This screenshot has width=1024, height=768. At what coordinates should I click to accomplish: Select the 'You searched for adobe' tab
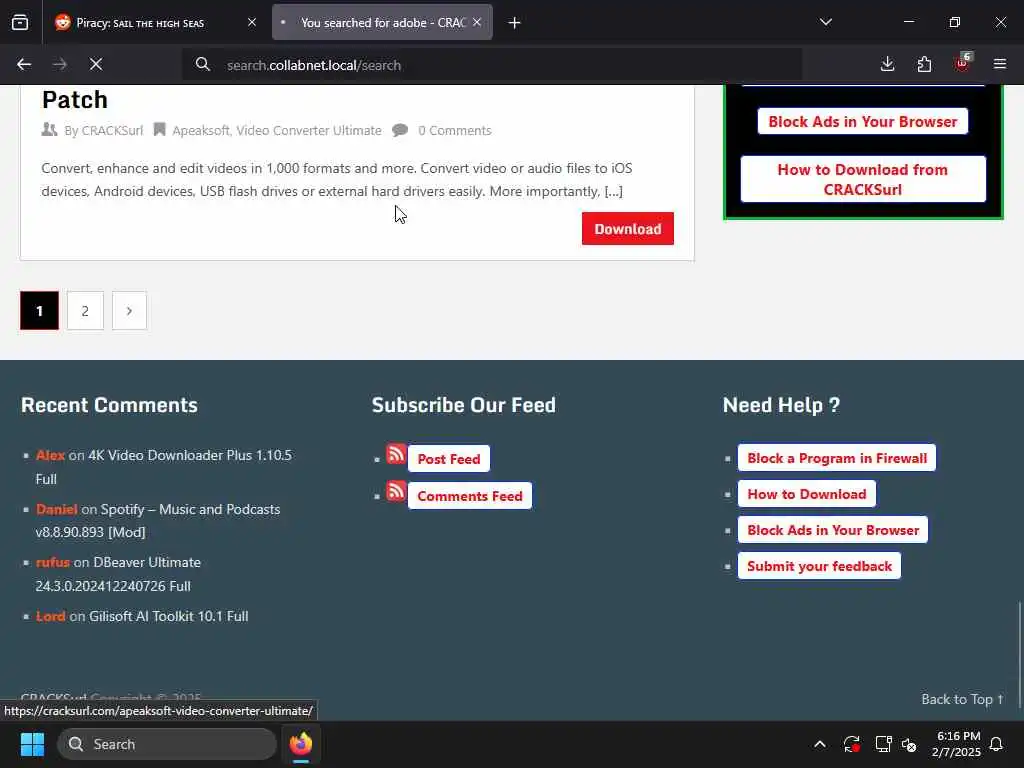(382, 23)
